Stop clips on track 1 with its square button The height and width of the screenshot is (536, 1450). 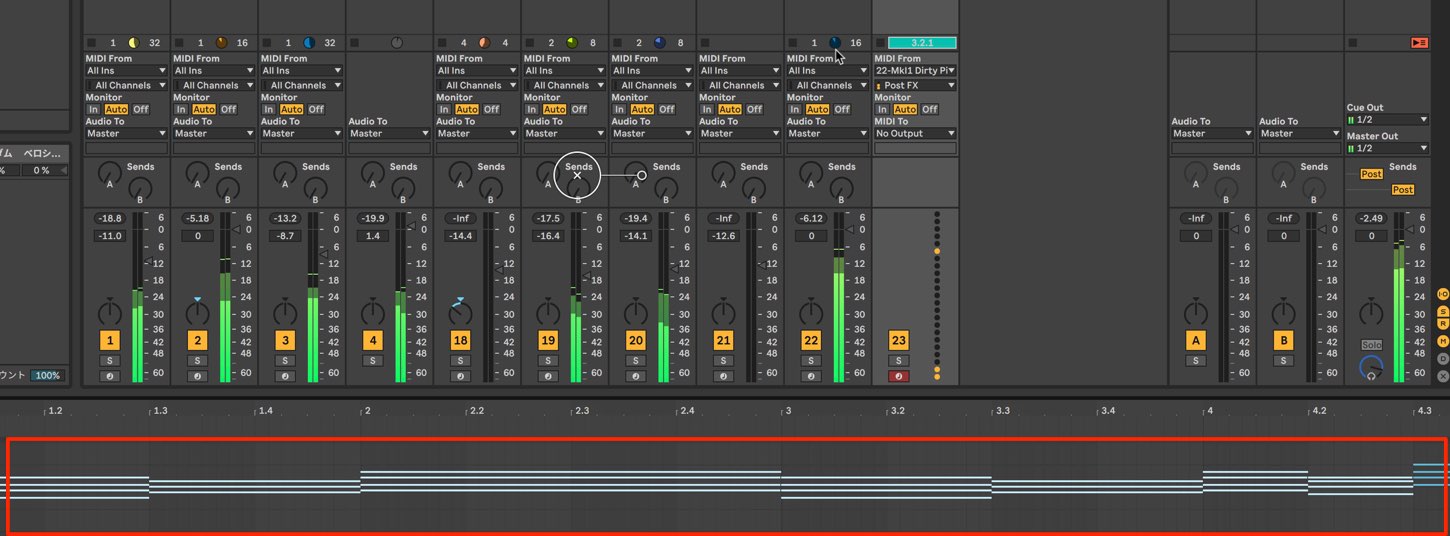coord(91,43)
